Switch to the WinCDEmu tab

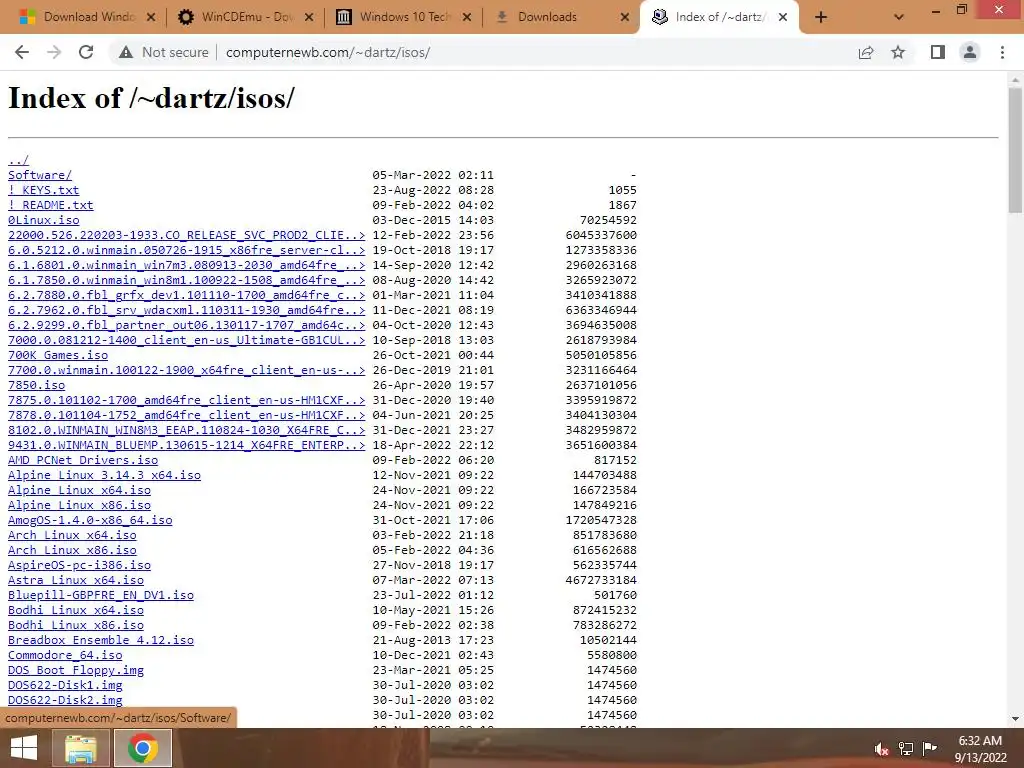[x=245, y=18]
